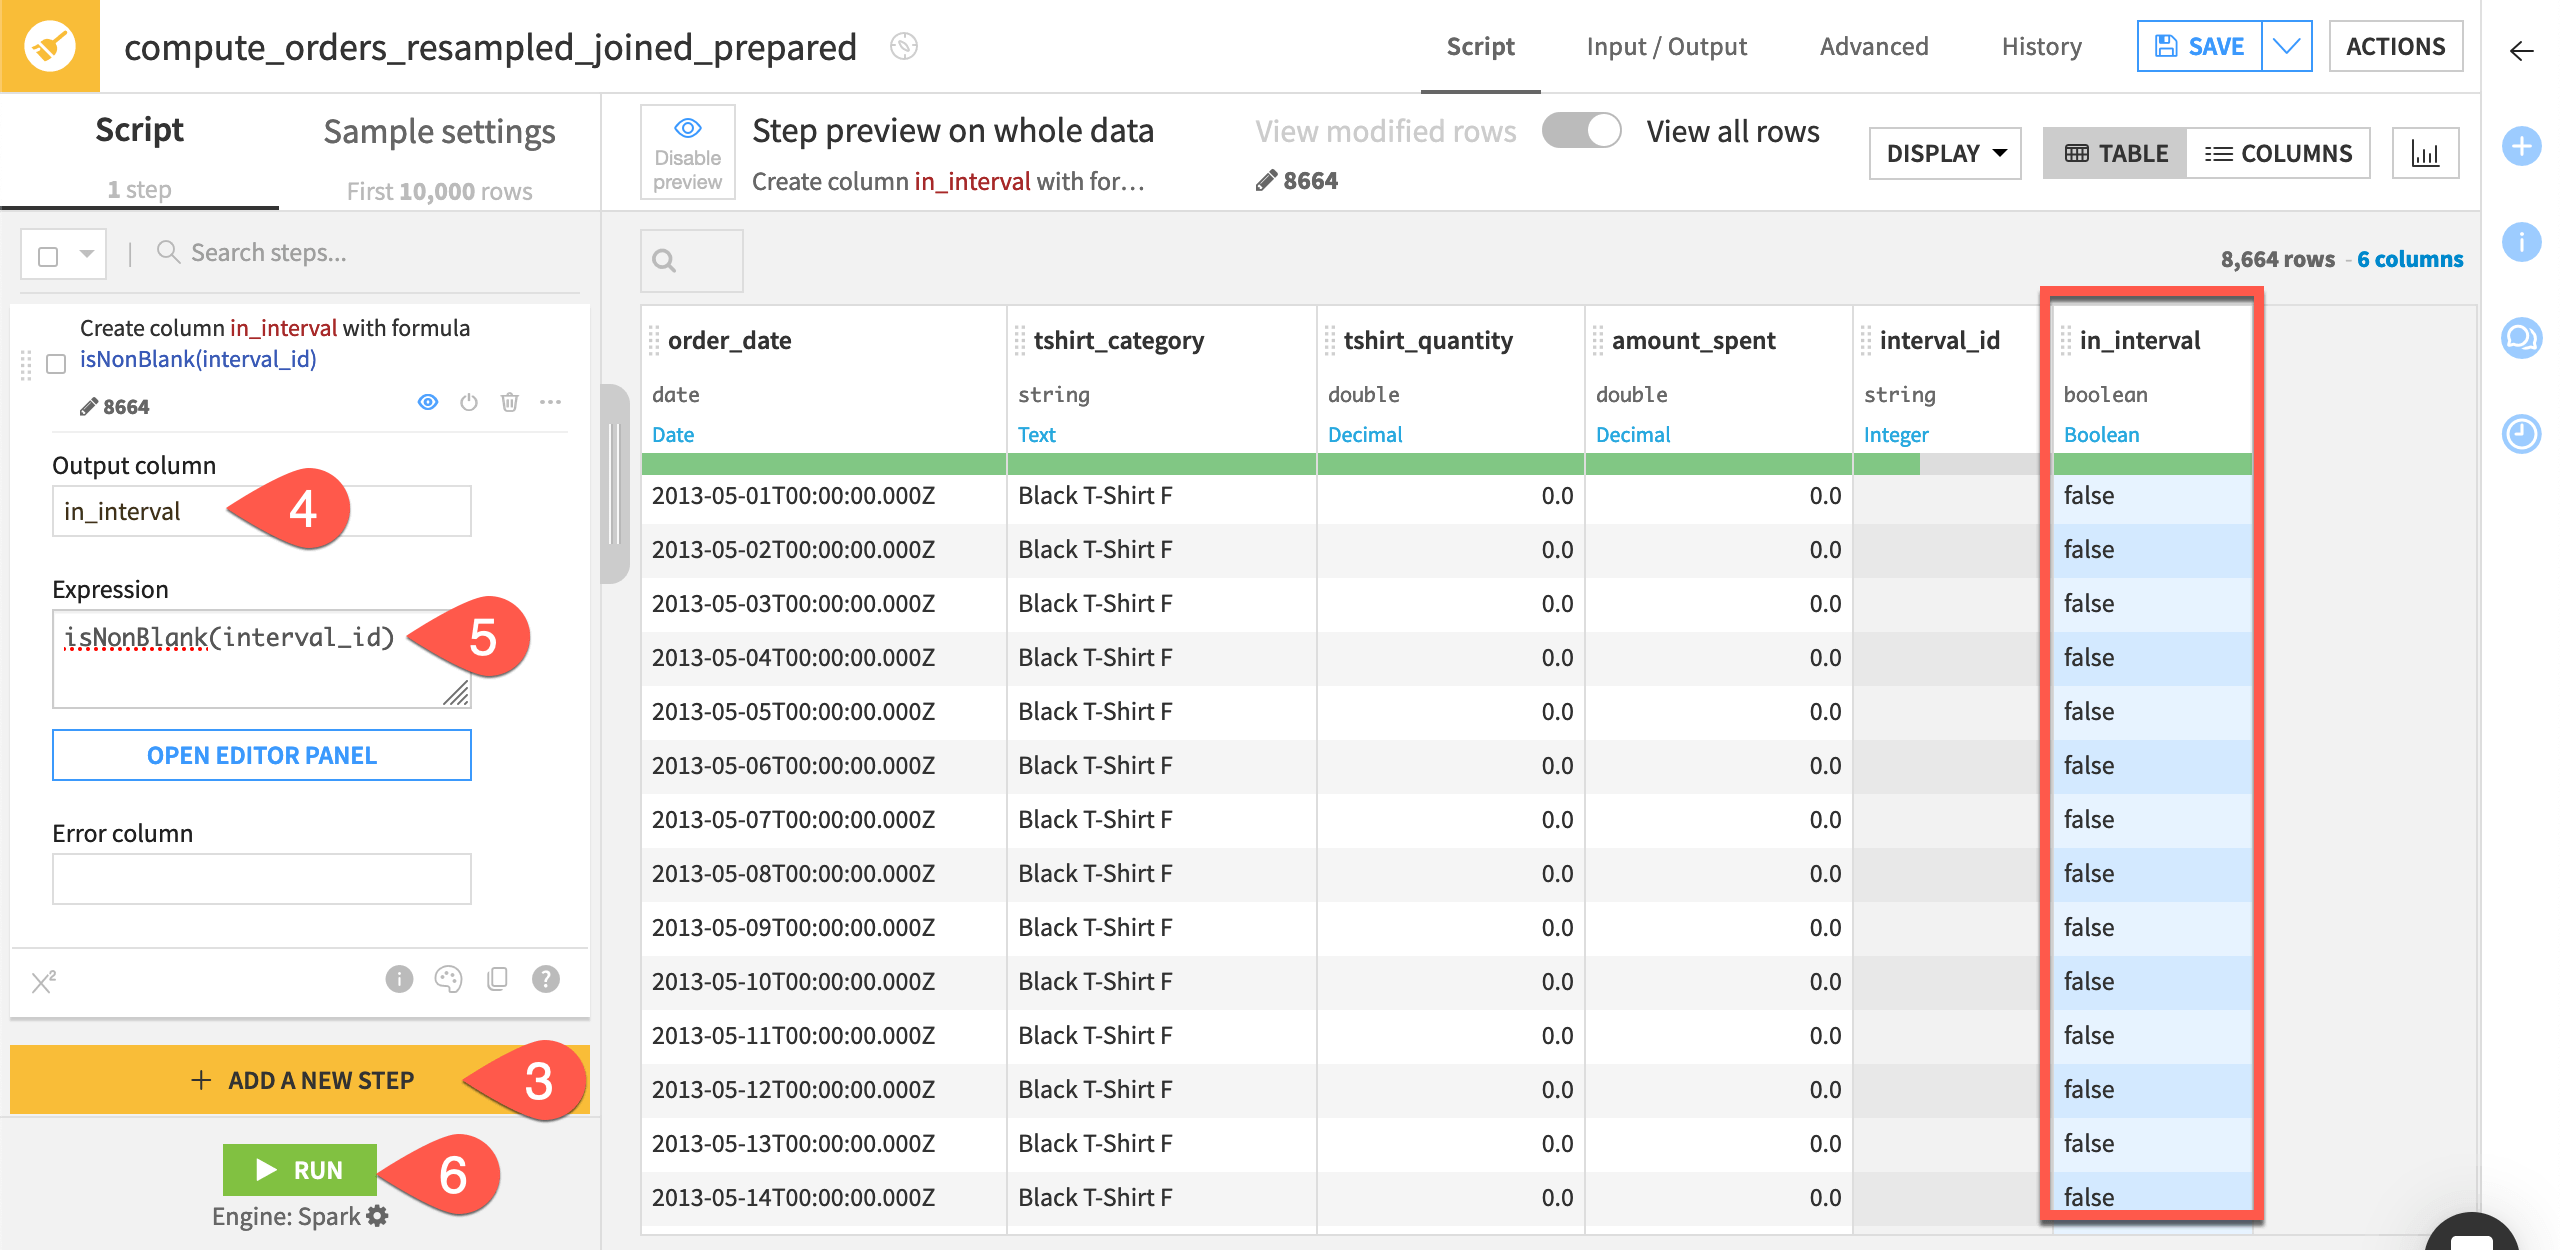Toggle the step preview eye icon
The image size is (2560, 1250).
428,402
